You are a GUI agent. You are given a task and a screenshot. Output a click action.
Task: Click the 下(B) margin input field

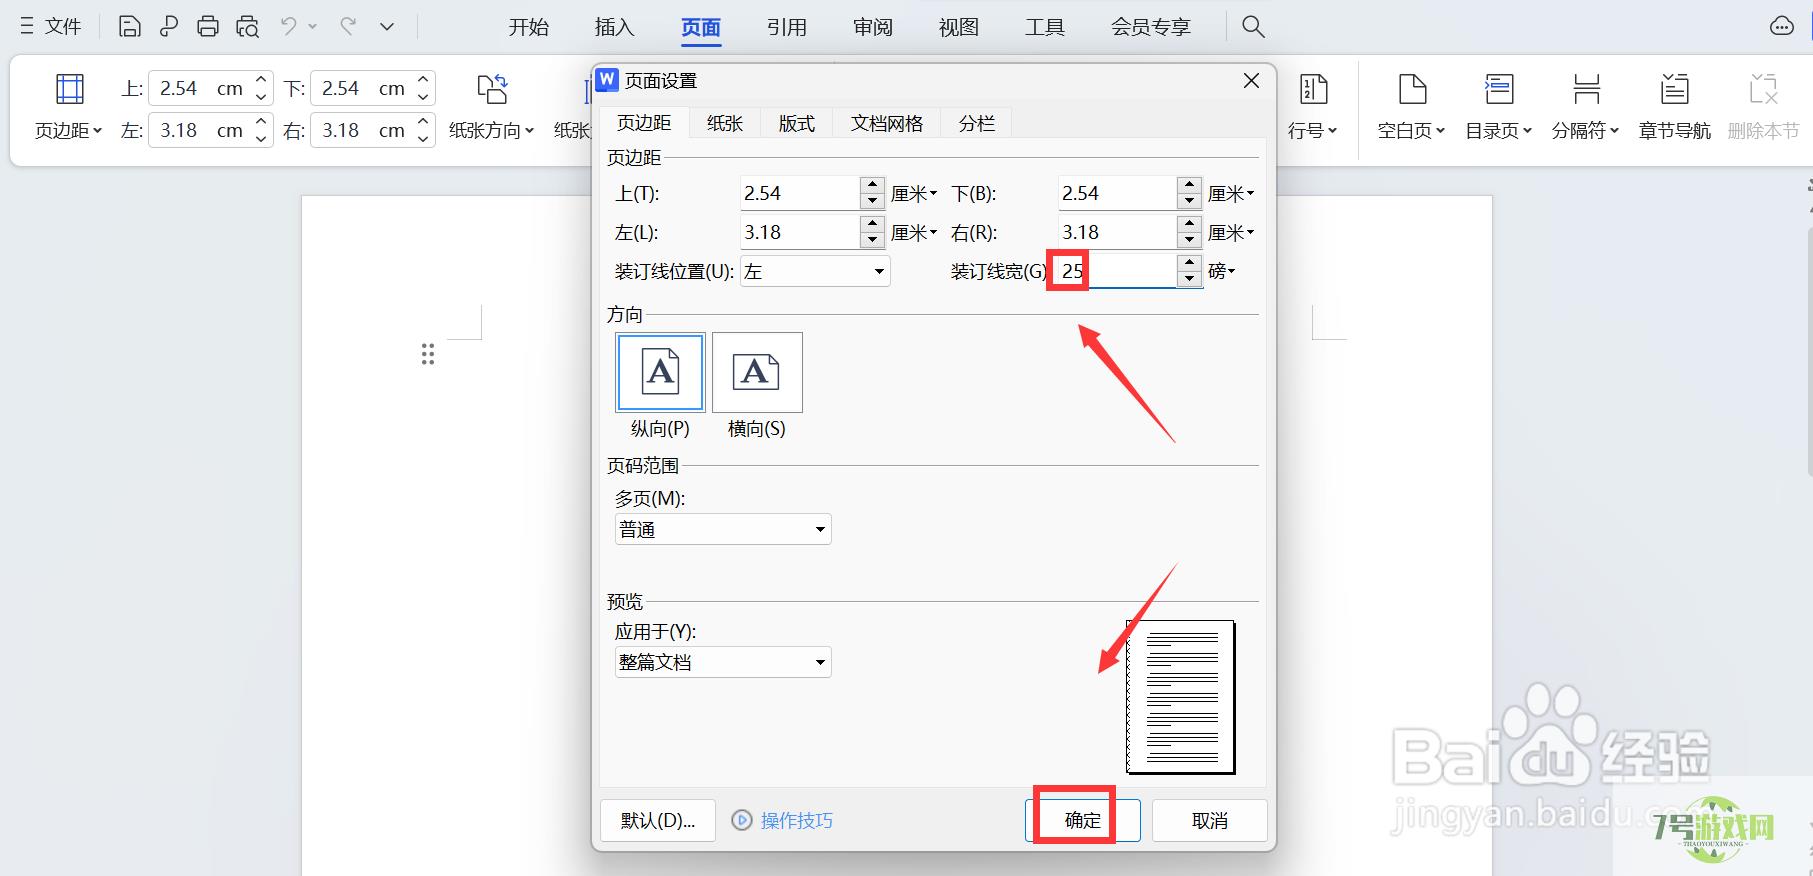pos(1116,193)
